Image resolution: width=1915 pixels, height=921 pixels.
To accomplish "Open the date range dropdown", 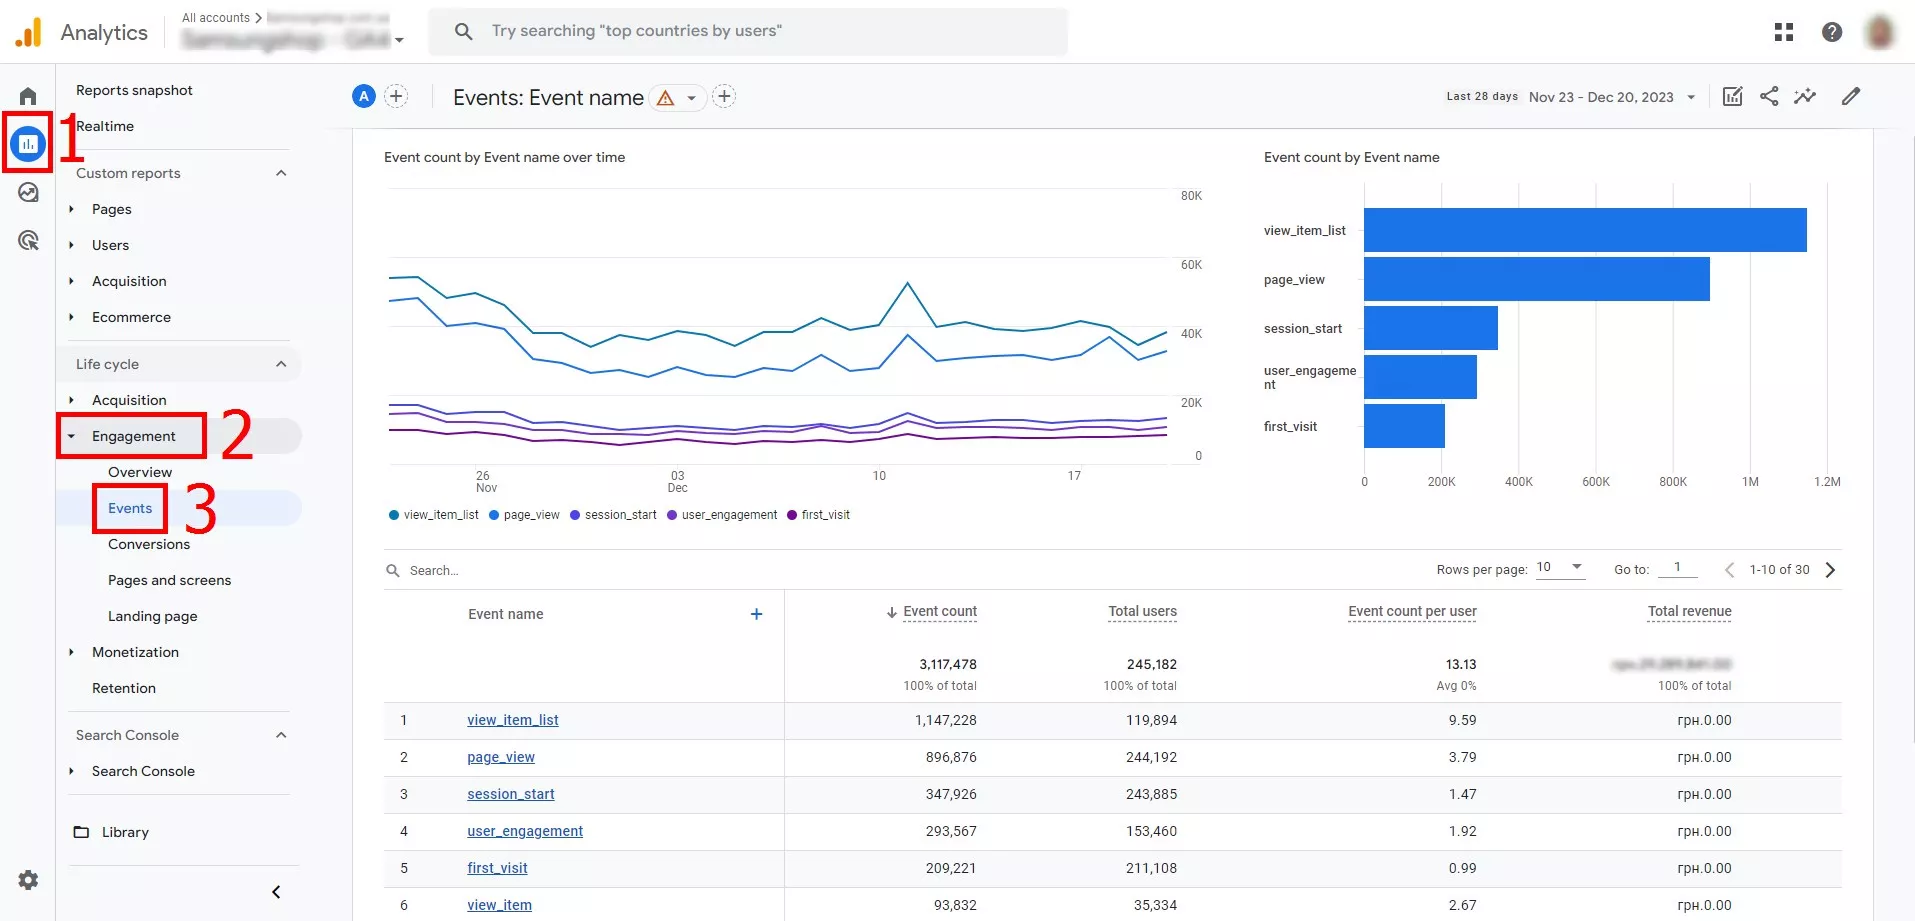I will tap(1611, 97).
